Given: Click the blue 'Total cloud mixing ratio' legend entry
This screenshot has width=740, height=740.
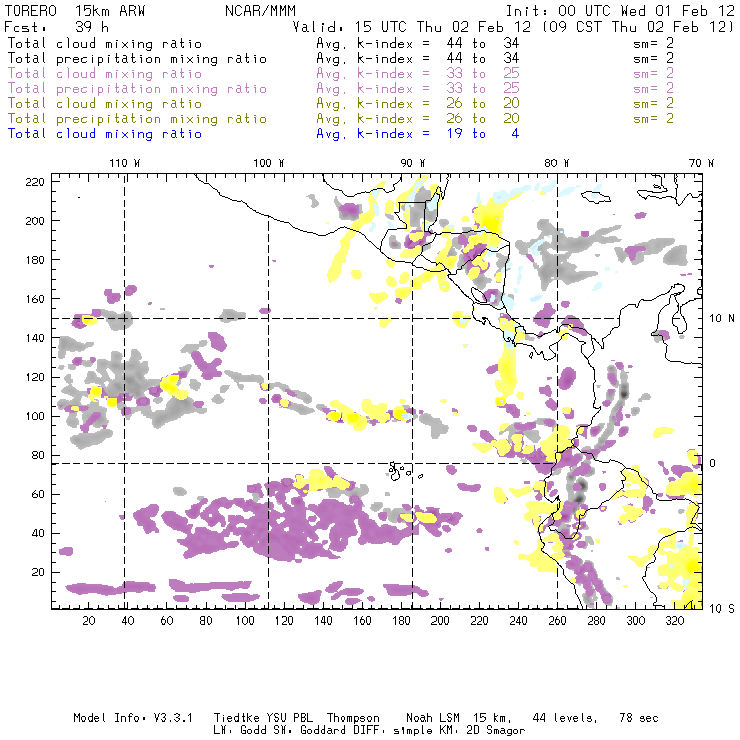Looking at the screenshot, I should (x=105, y=134).
